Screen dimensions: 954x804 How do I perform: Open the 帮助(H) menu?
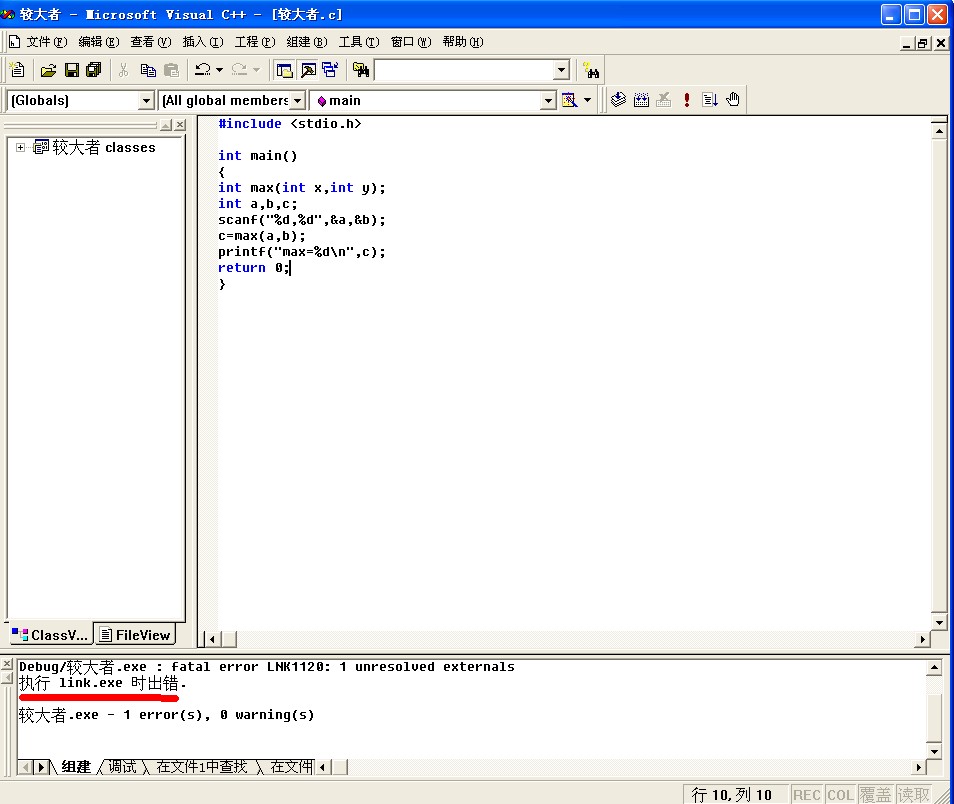click(463, 42)
